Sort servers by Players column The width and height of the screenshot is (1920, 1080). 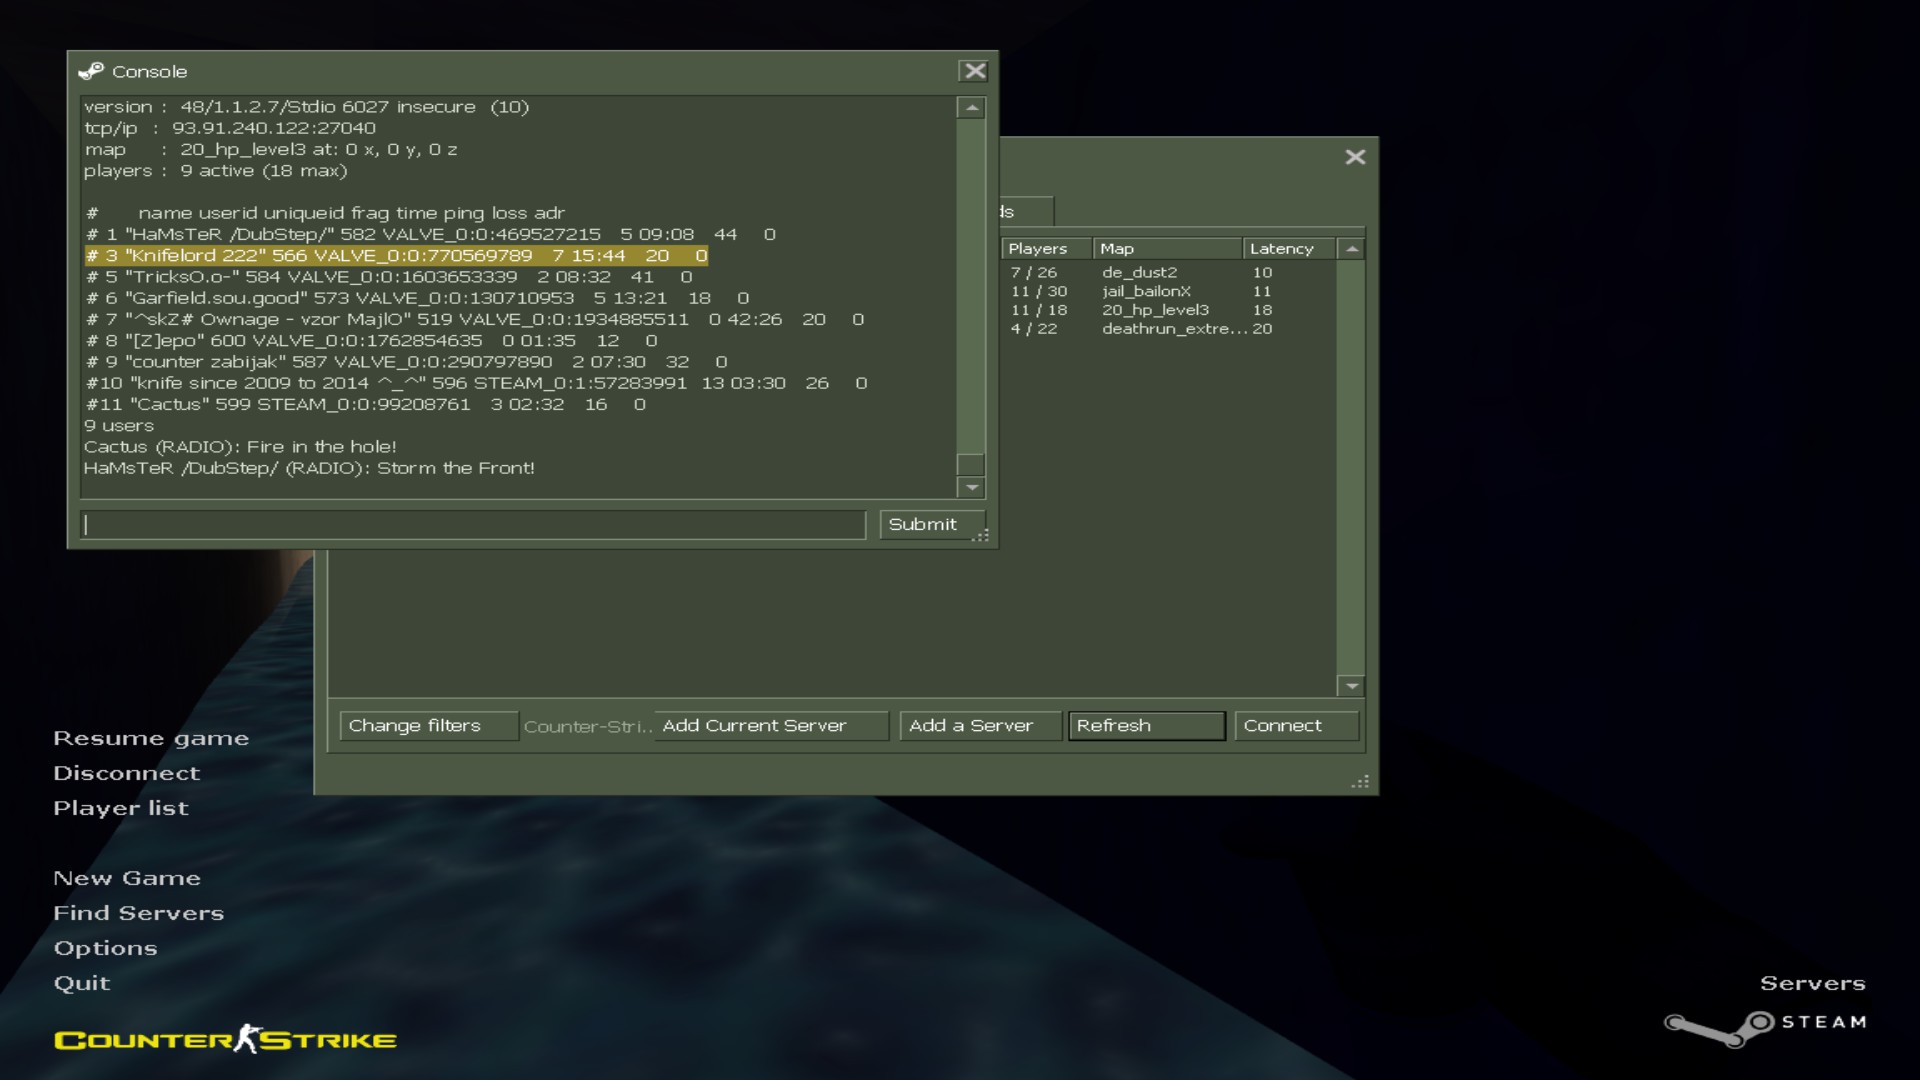(1047, 249)
